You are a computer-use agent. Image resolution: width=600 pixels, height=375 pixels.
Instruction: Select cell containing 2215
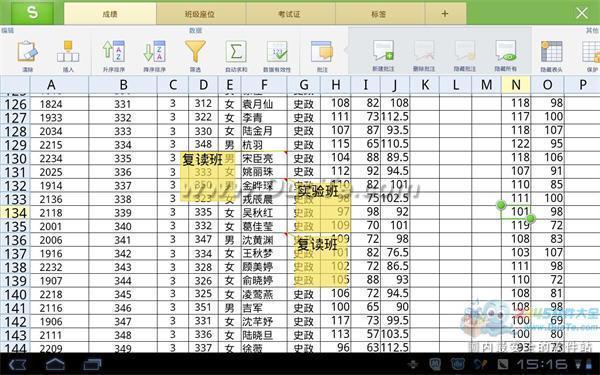pos(59,145)
